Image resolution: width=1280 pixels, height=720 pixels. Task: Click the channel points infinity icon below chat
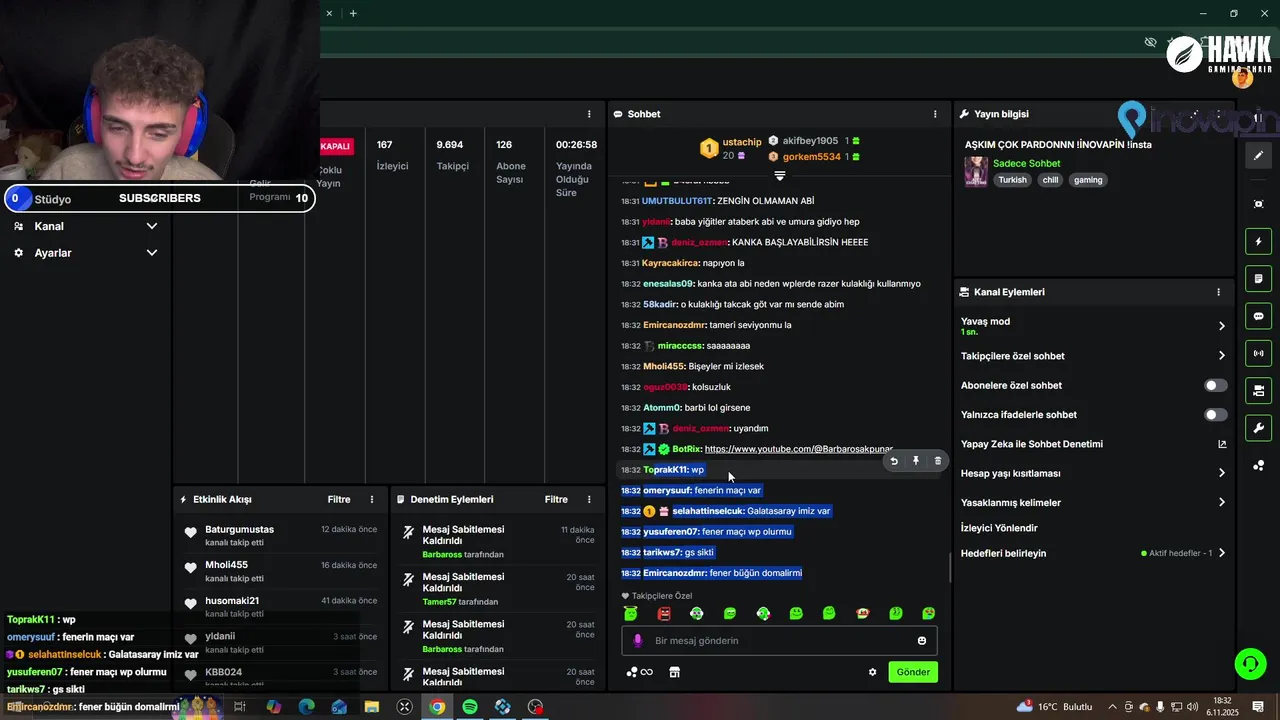(x=640, y=672)
